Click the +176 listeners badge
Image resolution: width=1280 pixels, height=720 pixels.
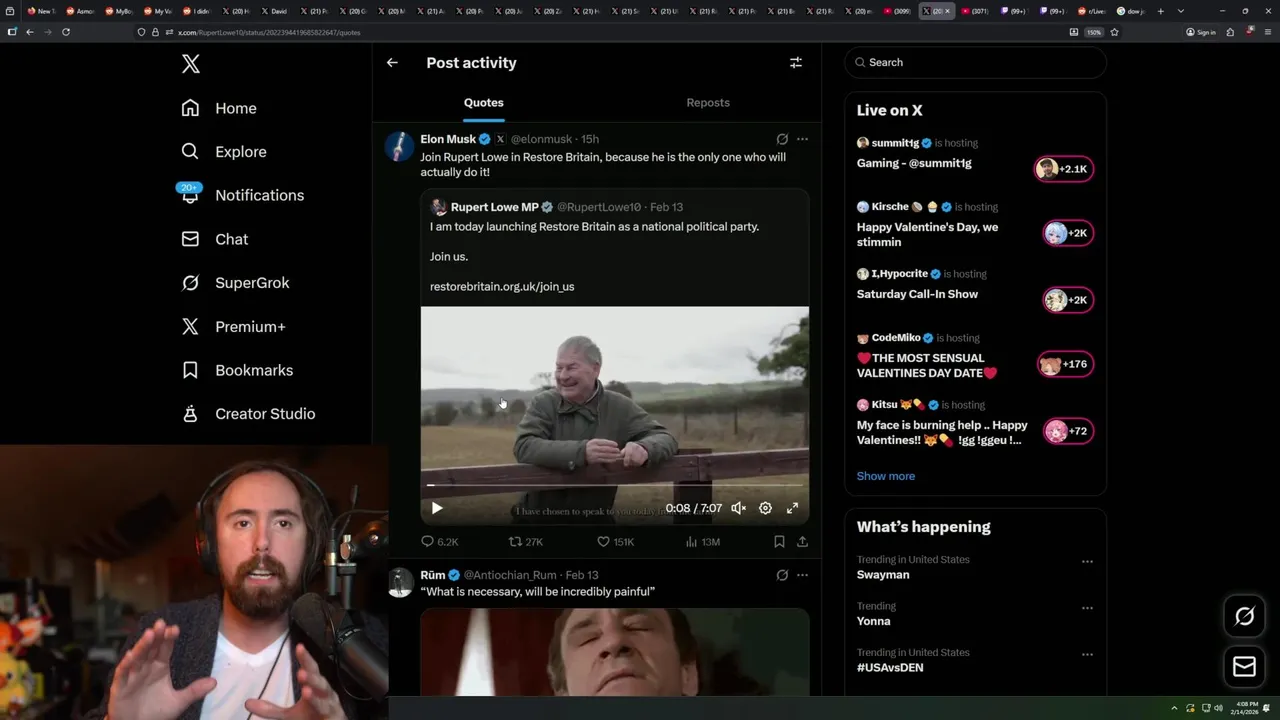pyautogui.click(x=1066, y=364)
